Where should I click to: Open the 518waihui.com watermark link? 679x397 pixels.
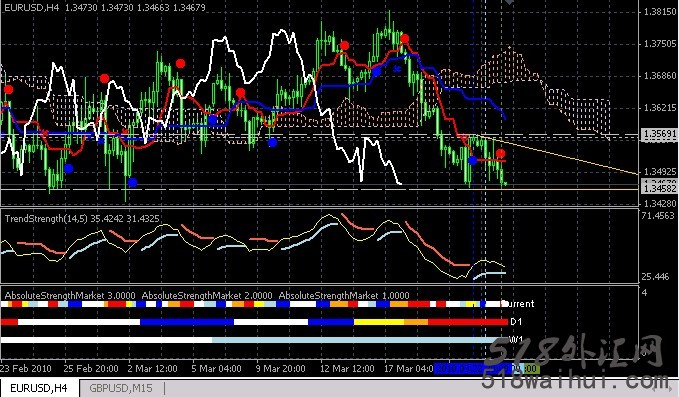pos(576,382)
